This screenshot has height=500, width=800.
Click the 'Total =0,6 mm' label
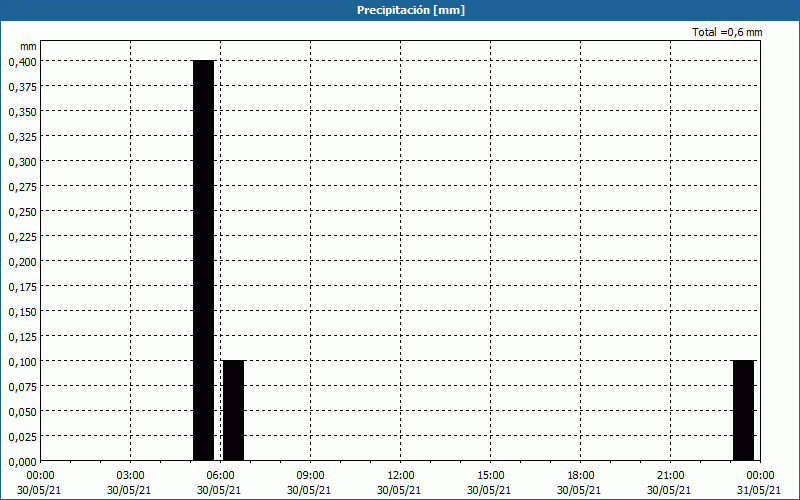point(727,32)
